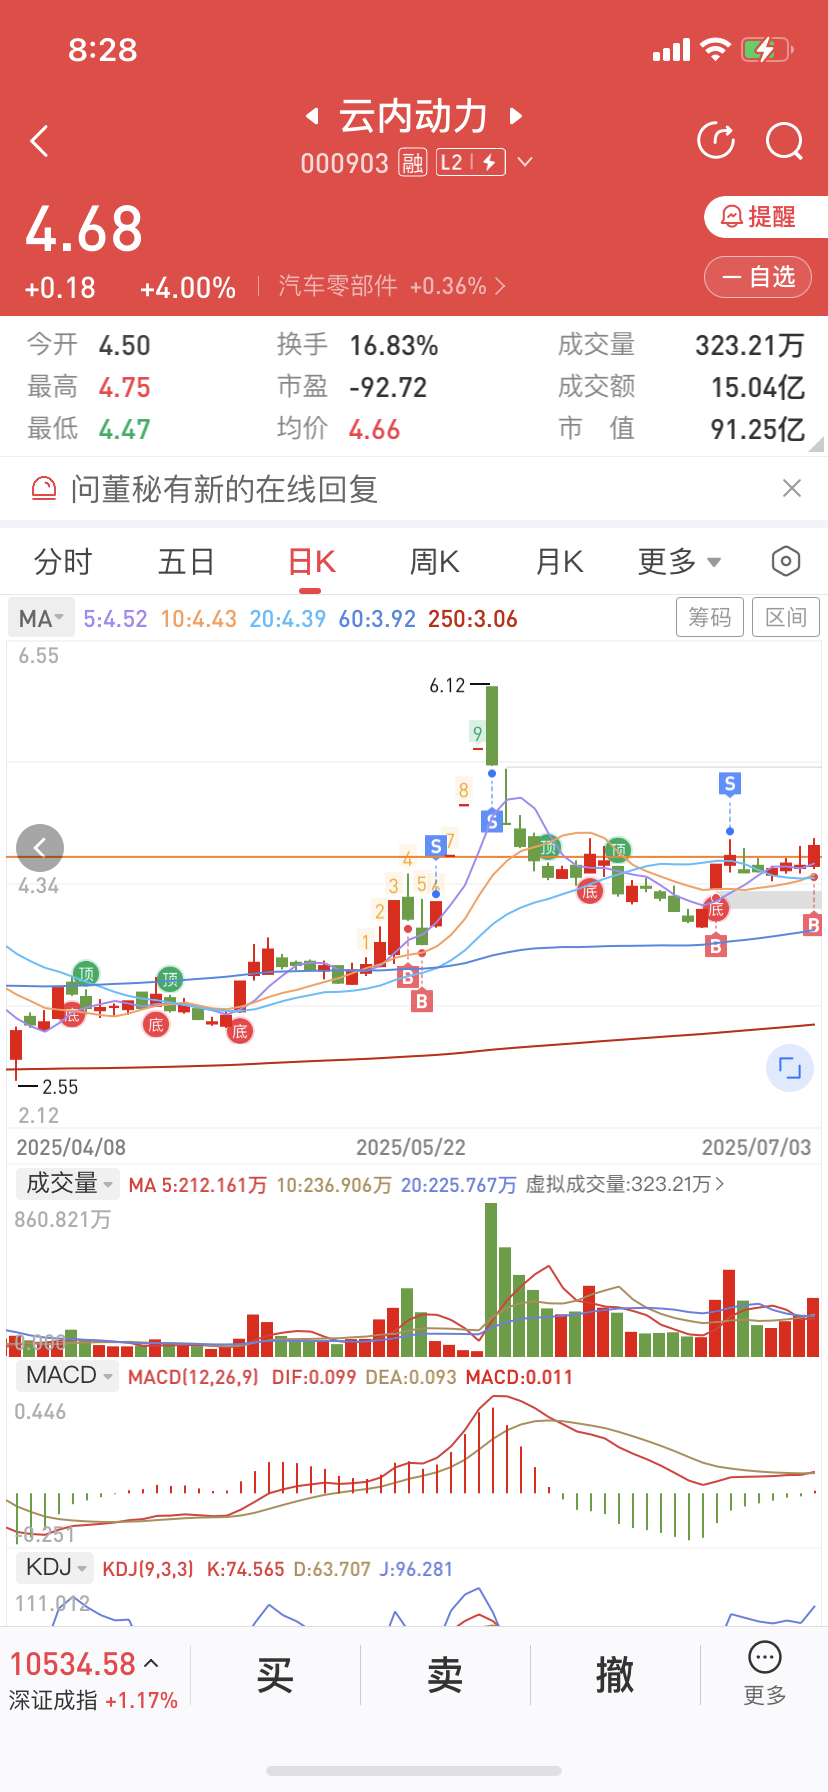828x1792 pixels.
Task: Tap the Wi-Fi status icon
Action: tap(715, 49)
